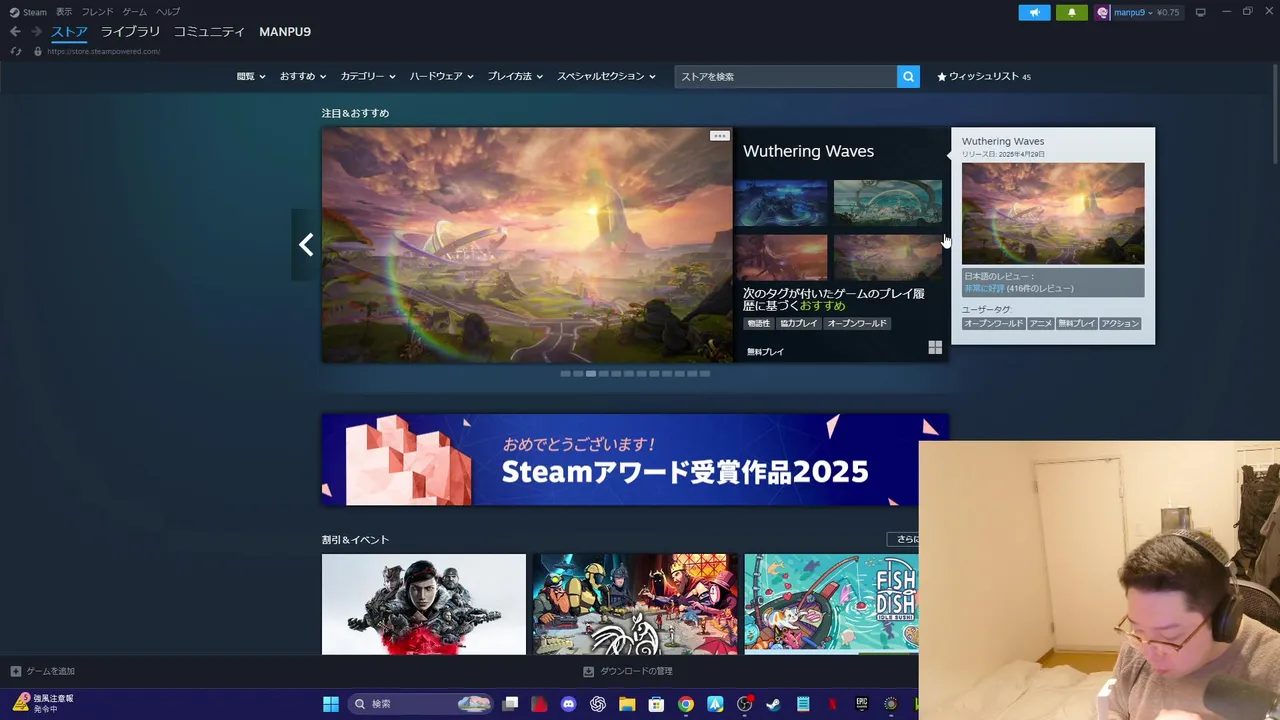Open ChatGPT from the taskbar

[598, 704]
